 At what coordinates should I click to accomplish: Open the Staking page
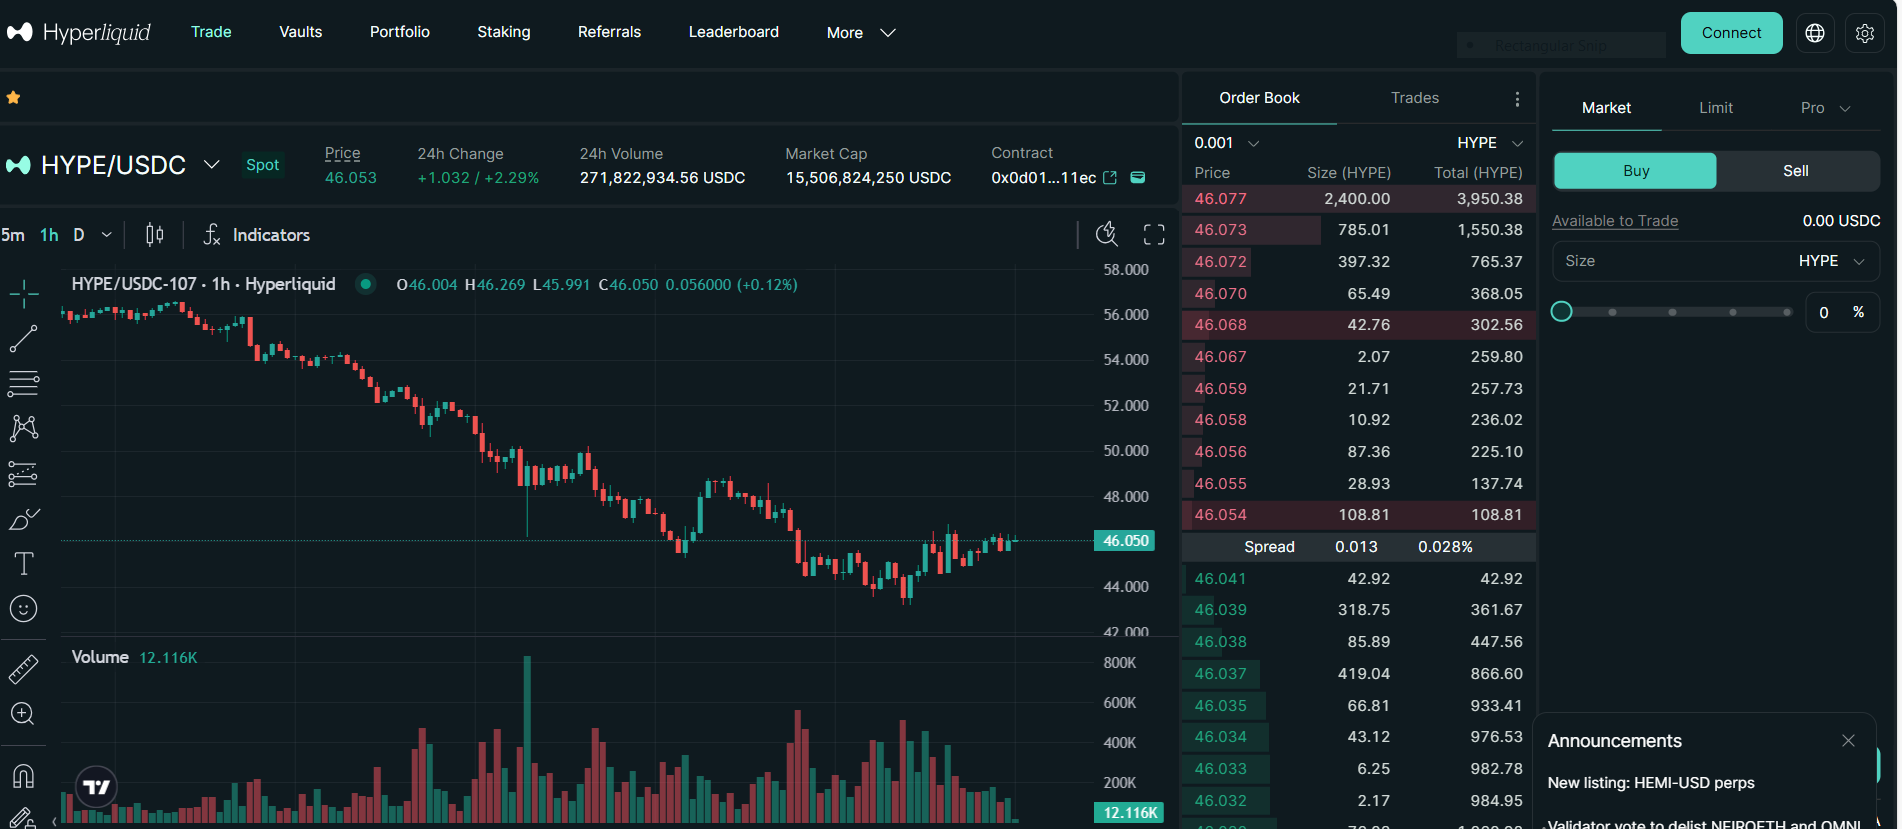504,32
